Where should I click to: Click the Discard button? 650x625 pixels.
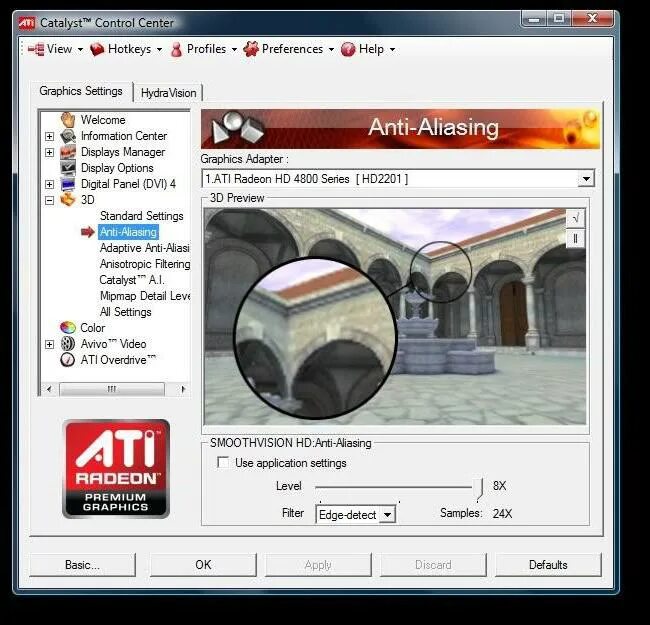[x=433, y=564]
